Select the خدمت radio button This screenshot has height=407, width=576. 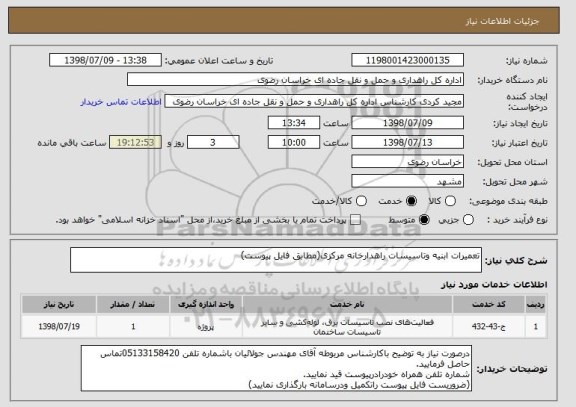[x=411, y=201]
